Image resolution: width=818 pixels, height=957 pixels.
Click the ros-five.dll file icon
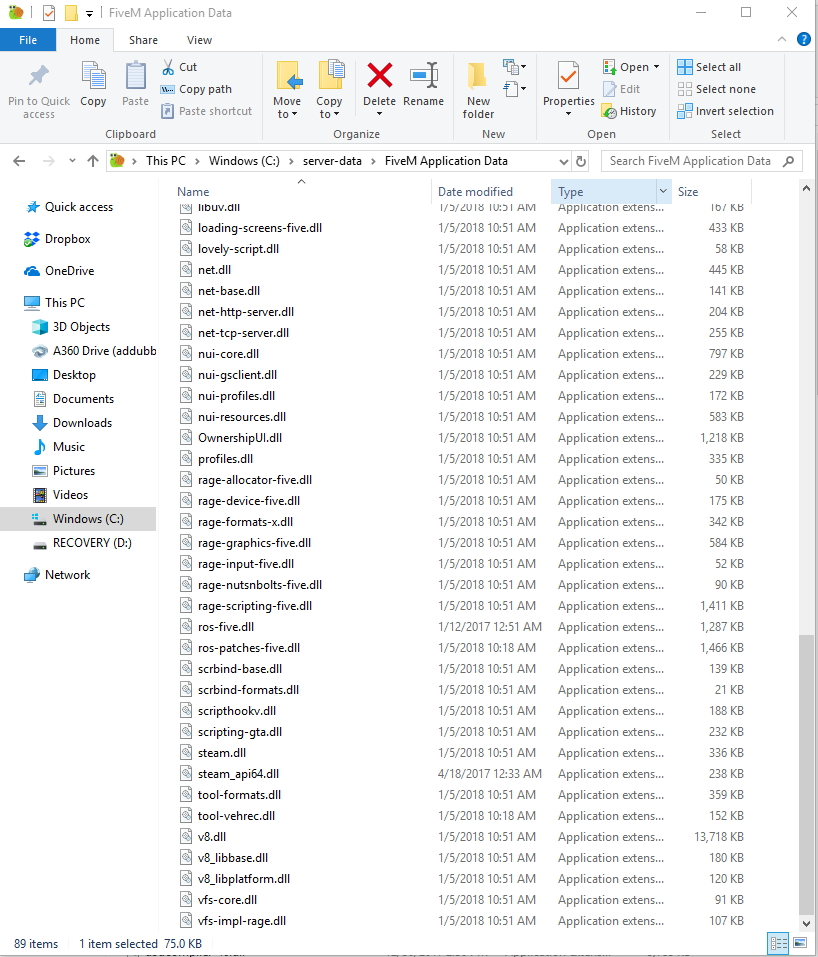(x=186, y=627)
